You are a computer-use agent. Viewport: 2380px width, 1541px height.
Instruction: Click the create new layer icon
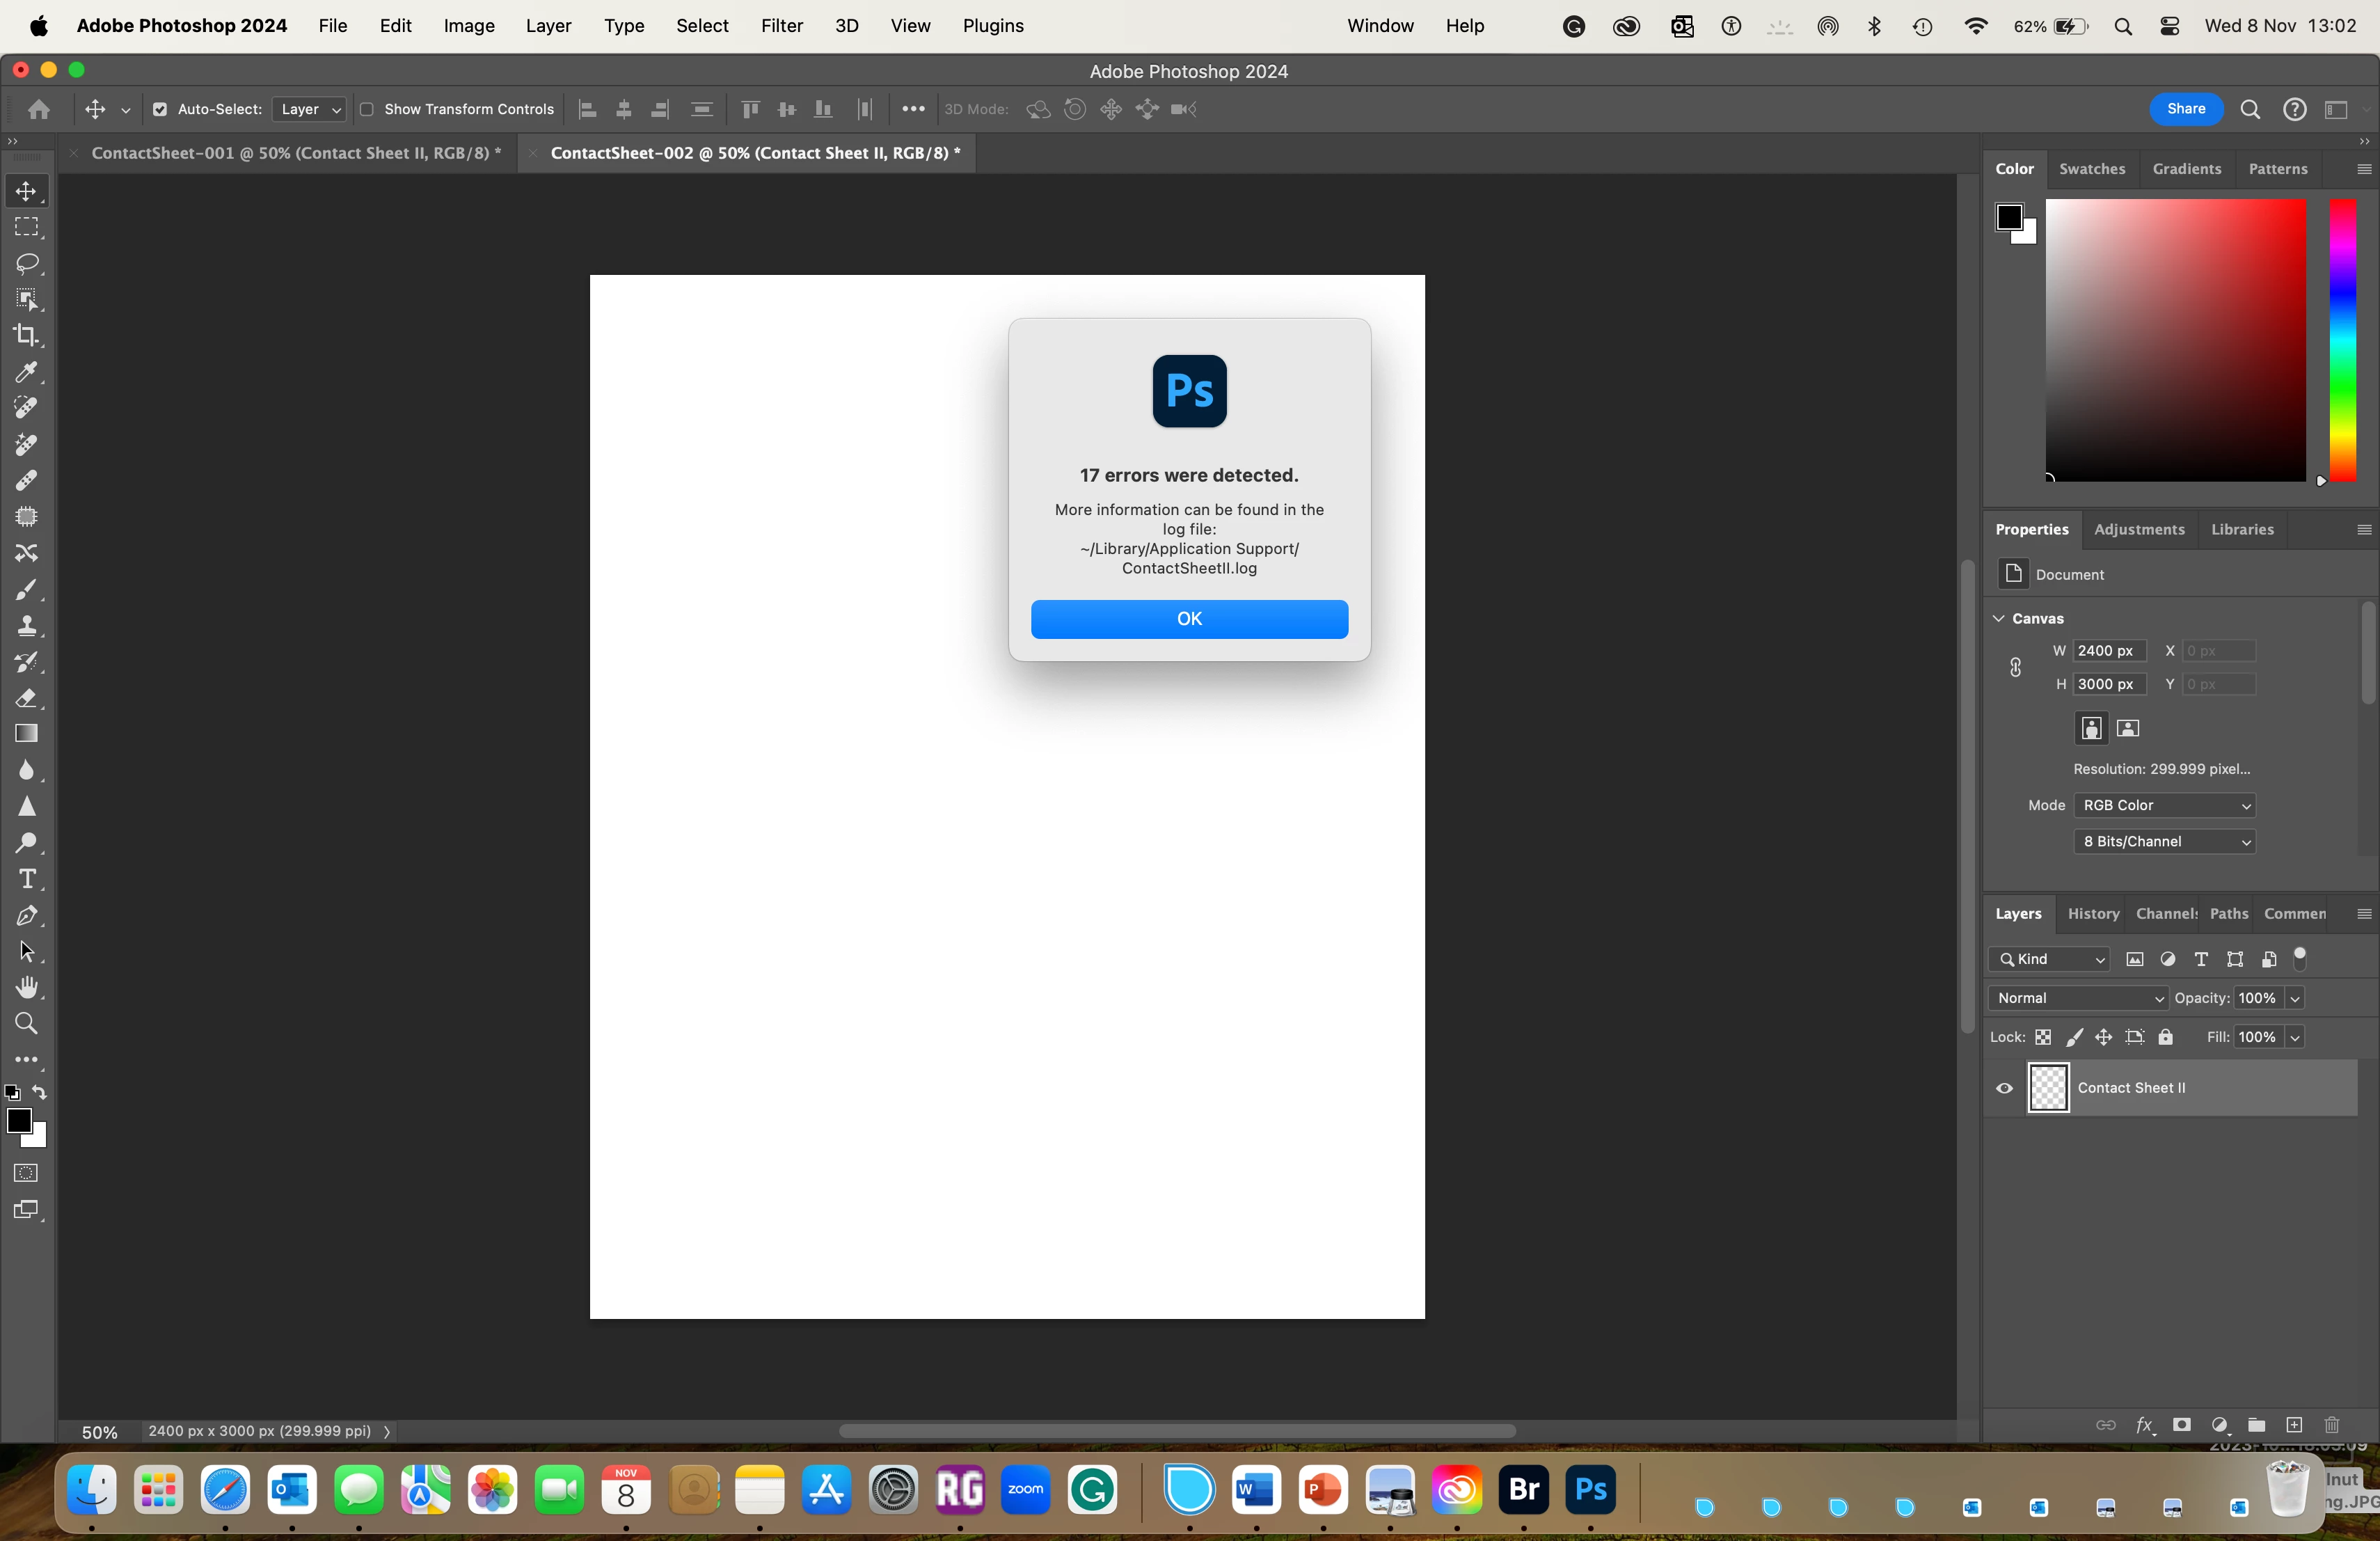(x=2294, y=1425)
